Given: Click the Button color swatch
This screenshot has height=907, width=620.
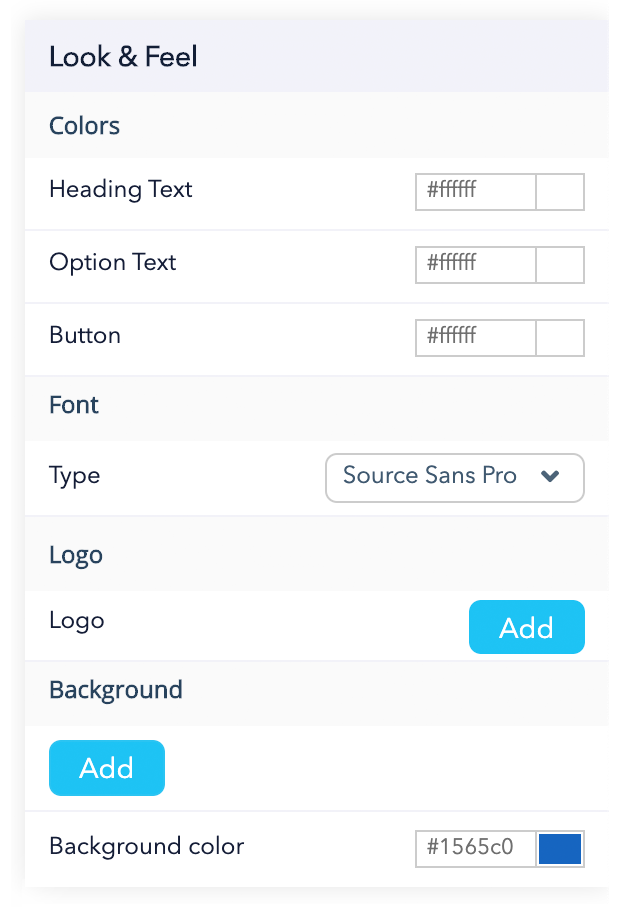Looking at the screenshot, I should coord(560,338).
